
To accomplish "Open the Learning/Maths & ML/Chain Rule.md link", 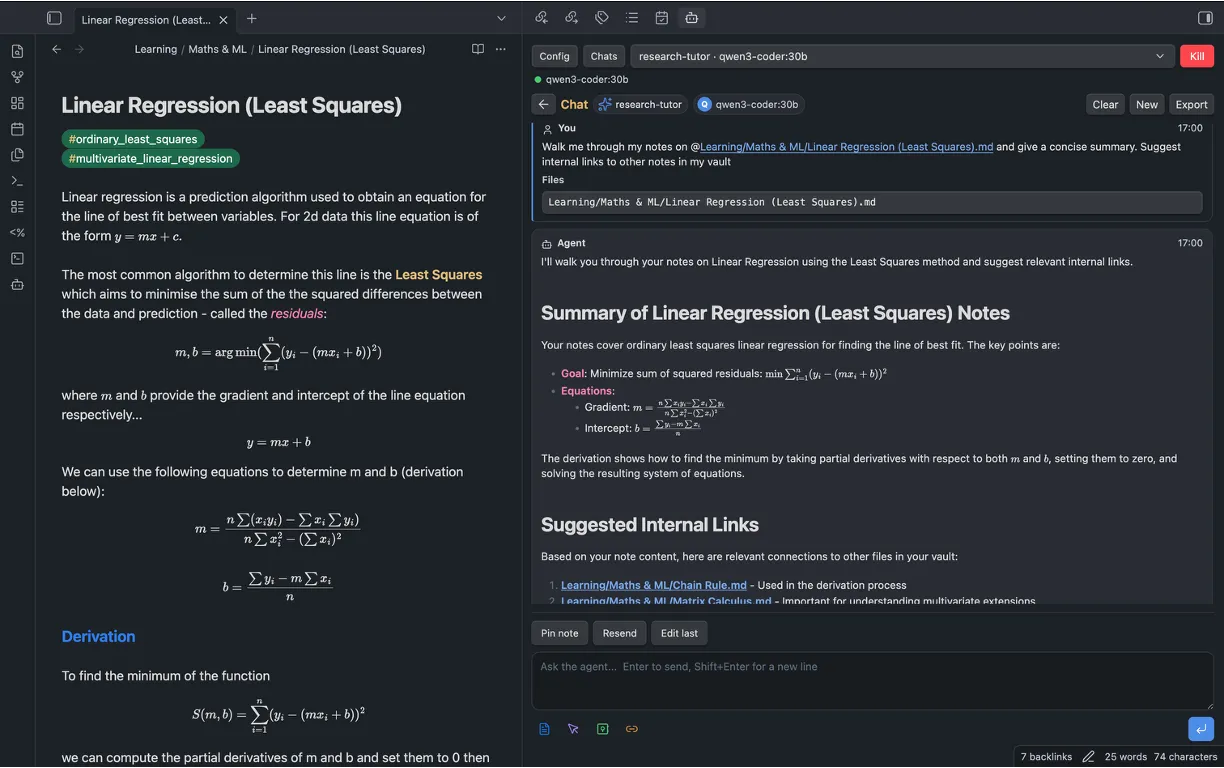I will pos(654,585).
